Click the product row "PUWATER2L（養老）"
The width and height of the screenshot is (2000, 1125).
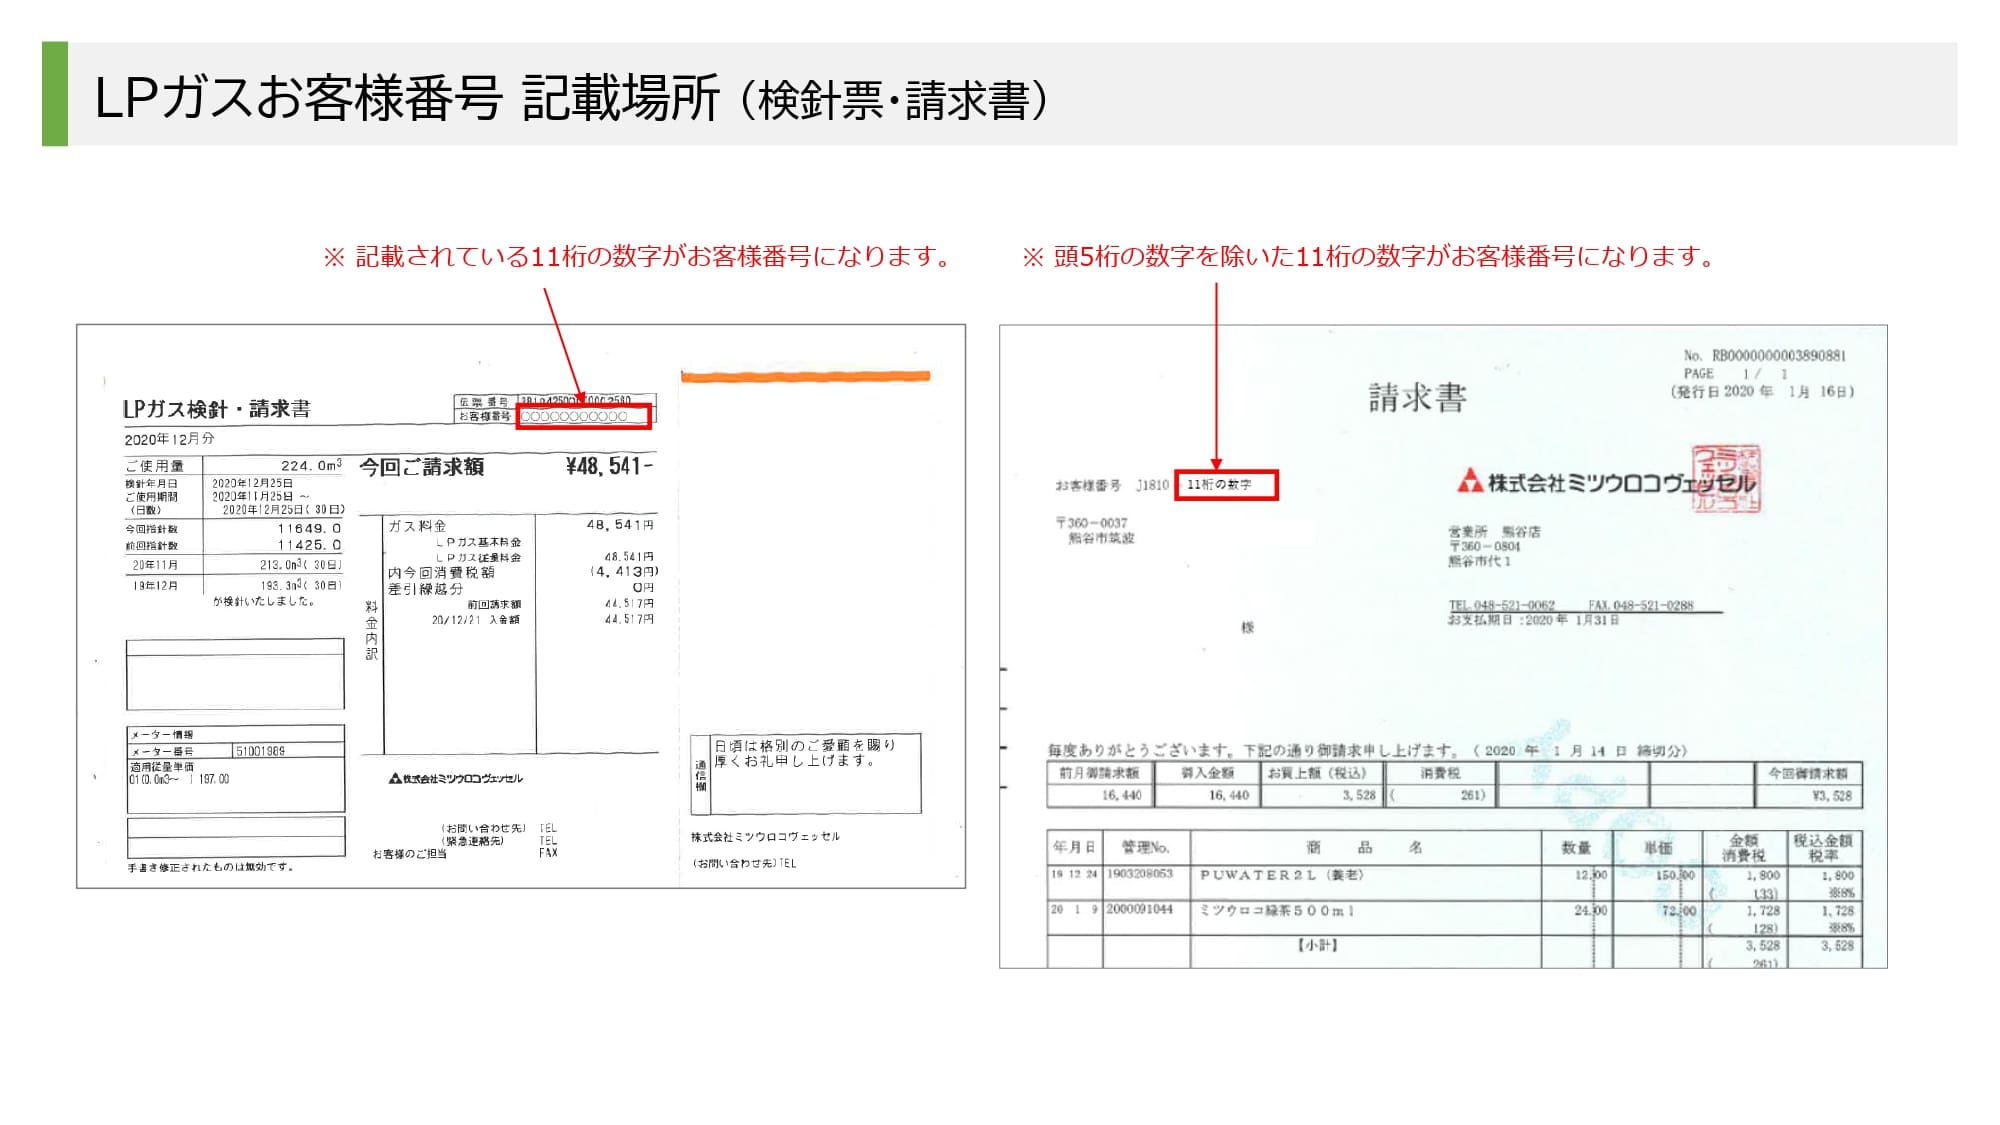1281,875
